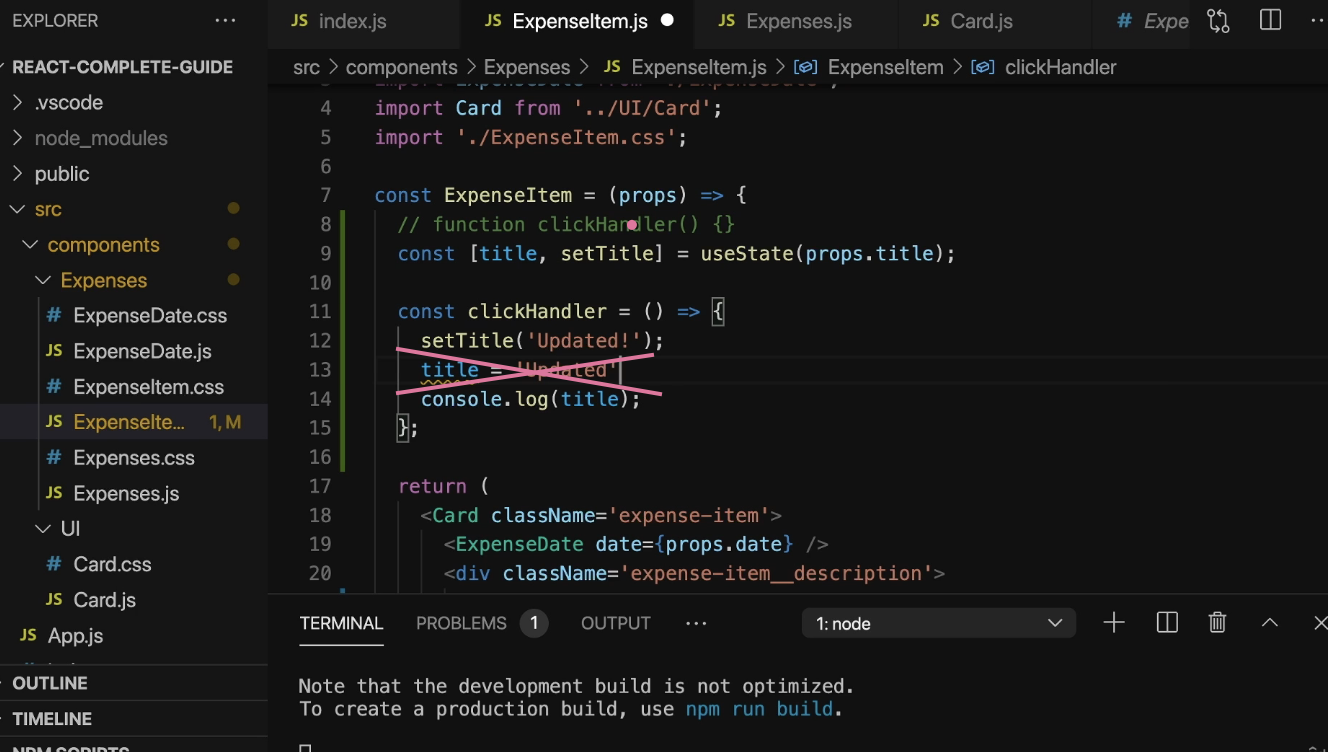
Task: Open ExpenseDate.css in the explorer
Action: [150, 315]
